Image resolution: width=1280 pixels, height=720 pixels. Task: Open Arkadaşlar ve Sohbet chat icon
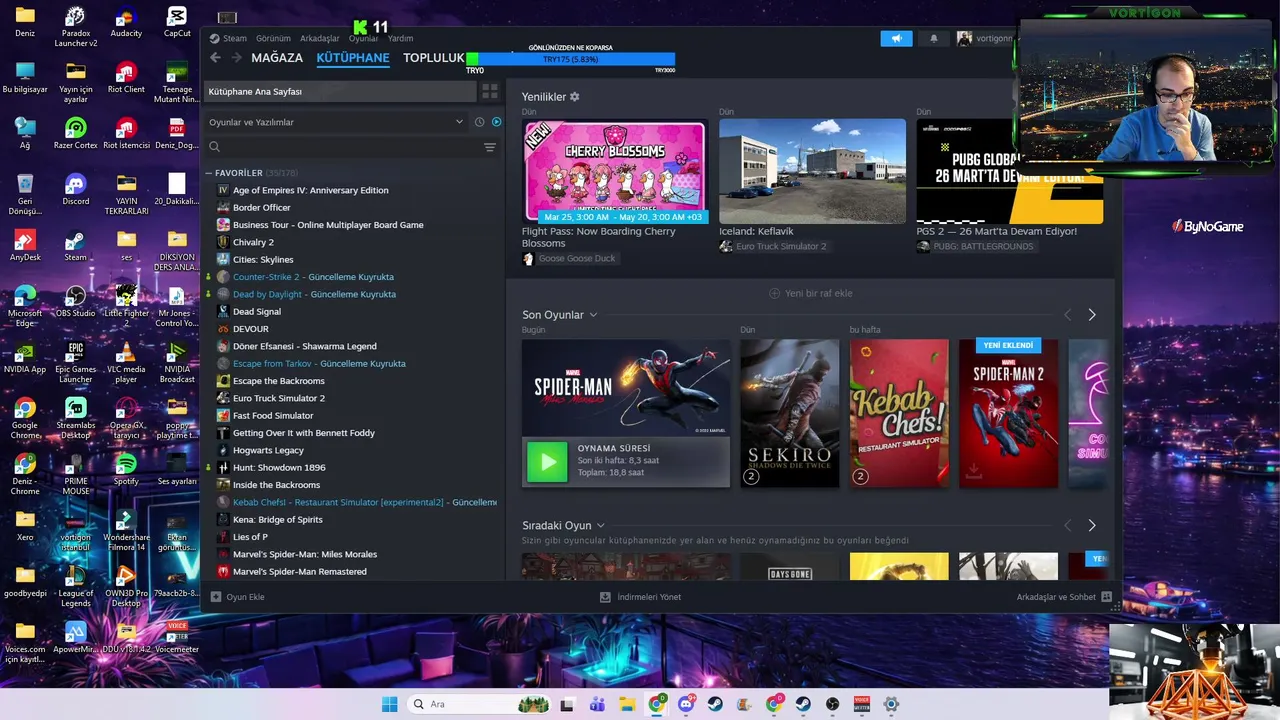coord(1106,597)
